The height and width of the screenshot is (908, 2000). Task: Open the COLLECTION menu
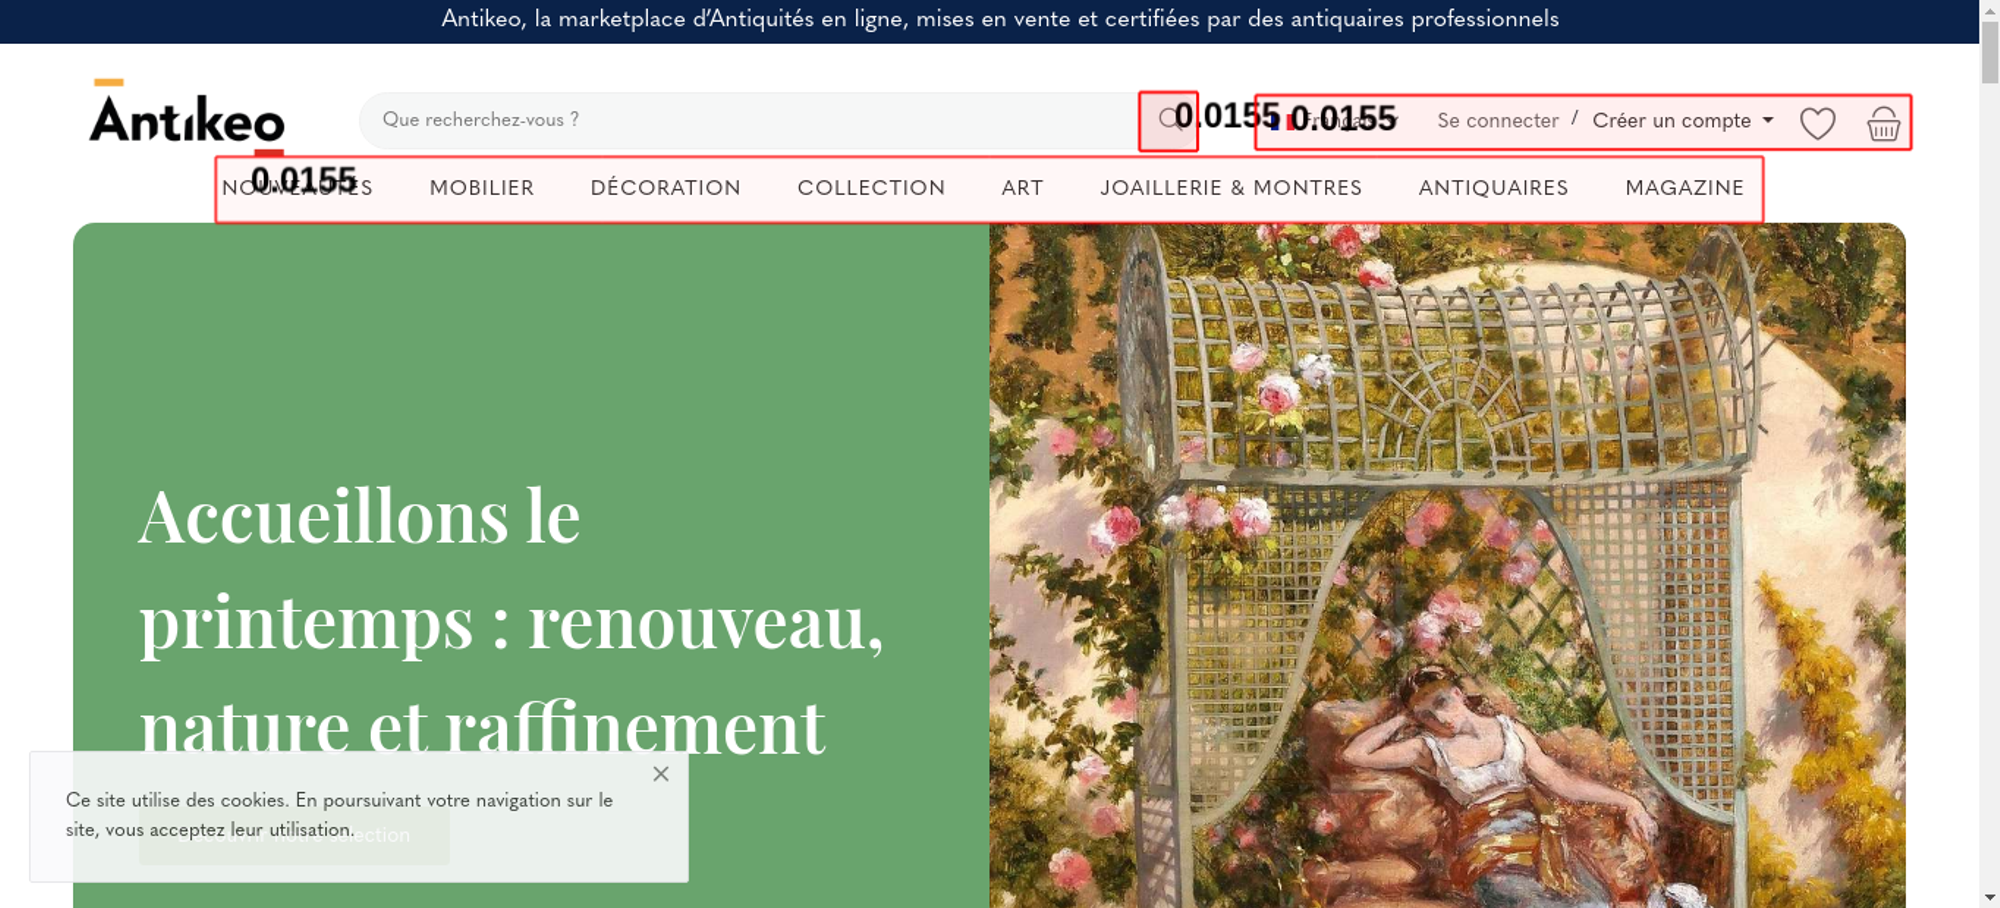(x=871, y=188)
